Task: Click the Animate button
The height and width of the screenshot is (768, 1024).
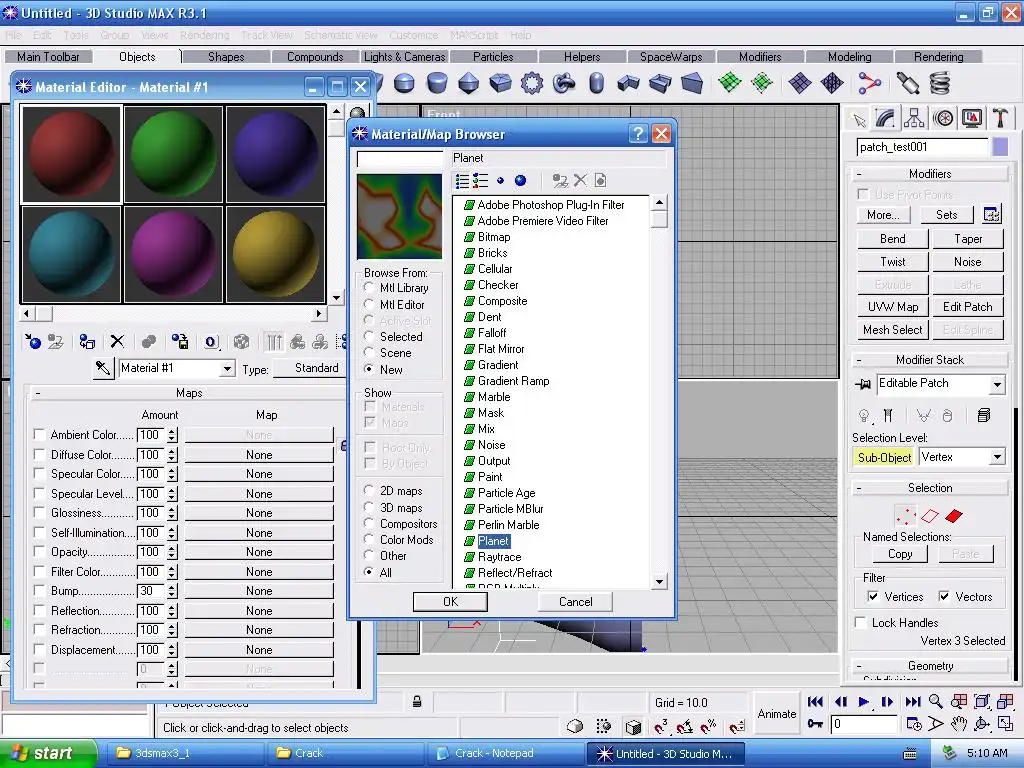Action: point(776,714)
